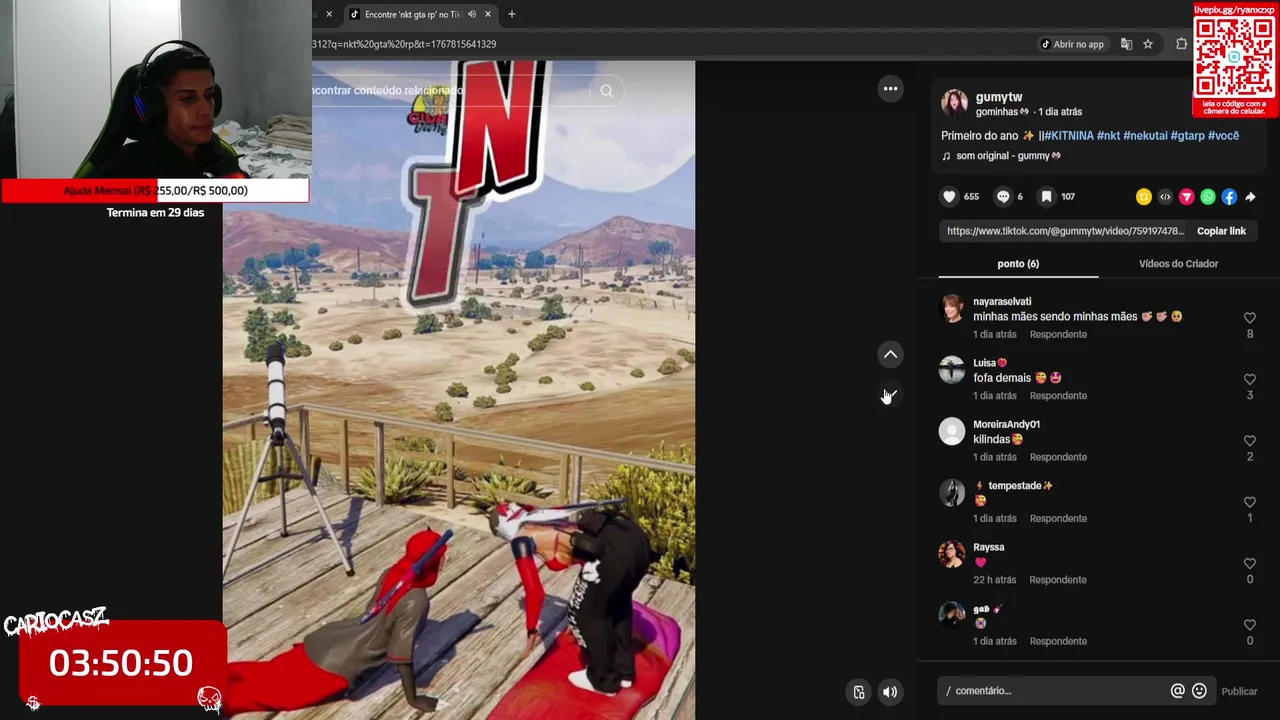Open the #nkt hashtag
Image resolution: width=1280 pixels, height=720 pixels.
click(1108, 136)
